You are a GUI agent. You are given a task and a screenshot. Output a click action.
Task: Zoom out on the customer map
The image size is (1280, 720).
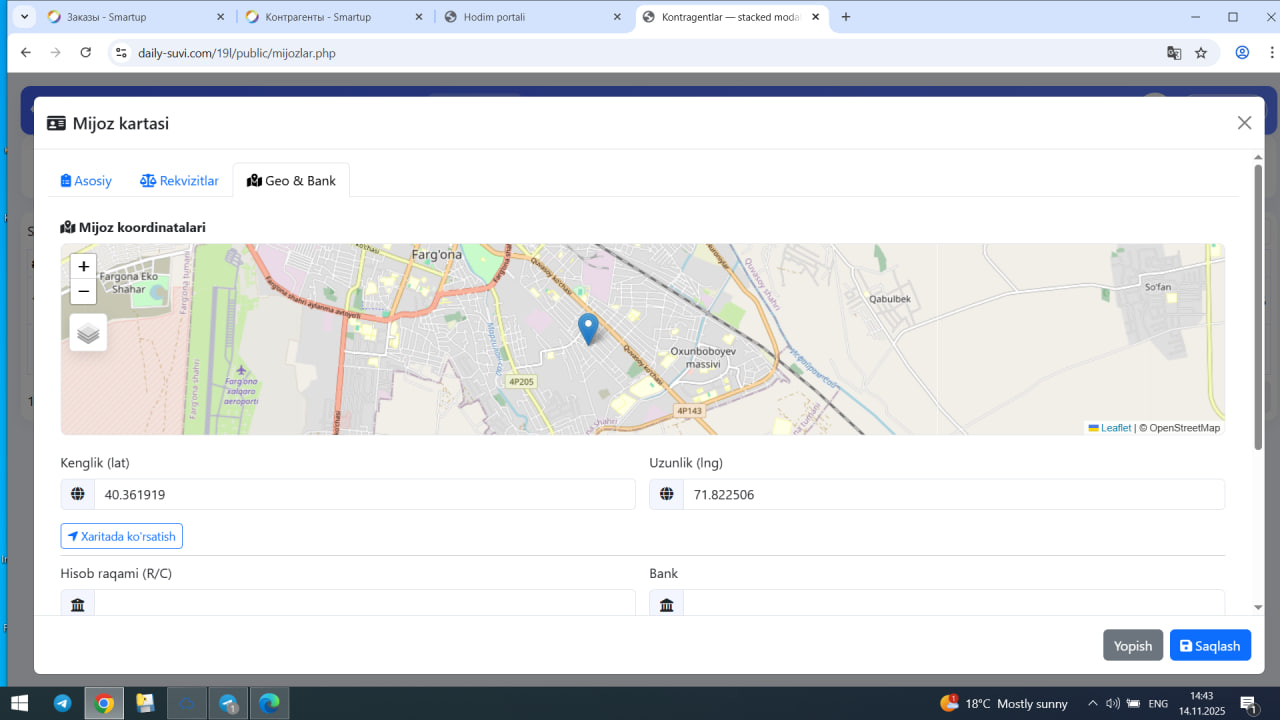tap(84, 292)
